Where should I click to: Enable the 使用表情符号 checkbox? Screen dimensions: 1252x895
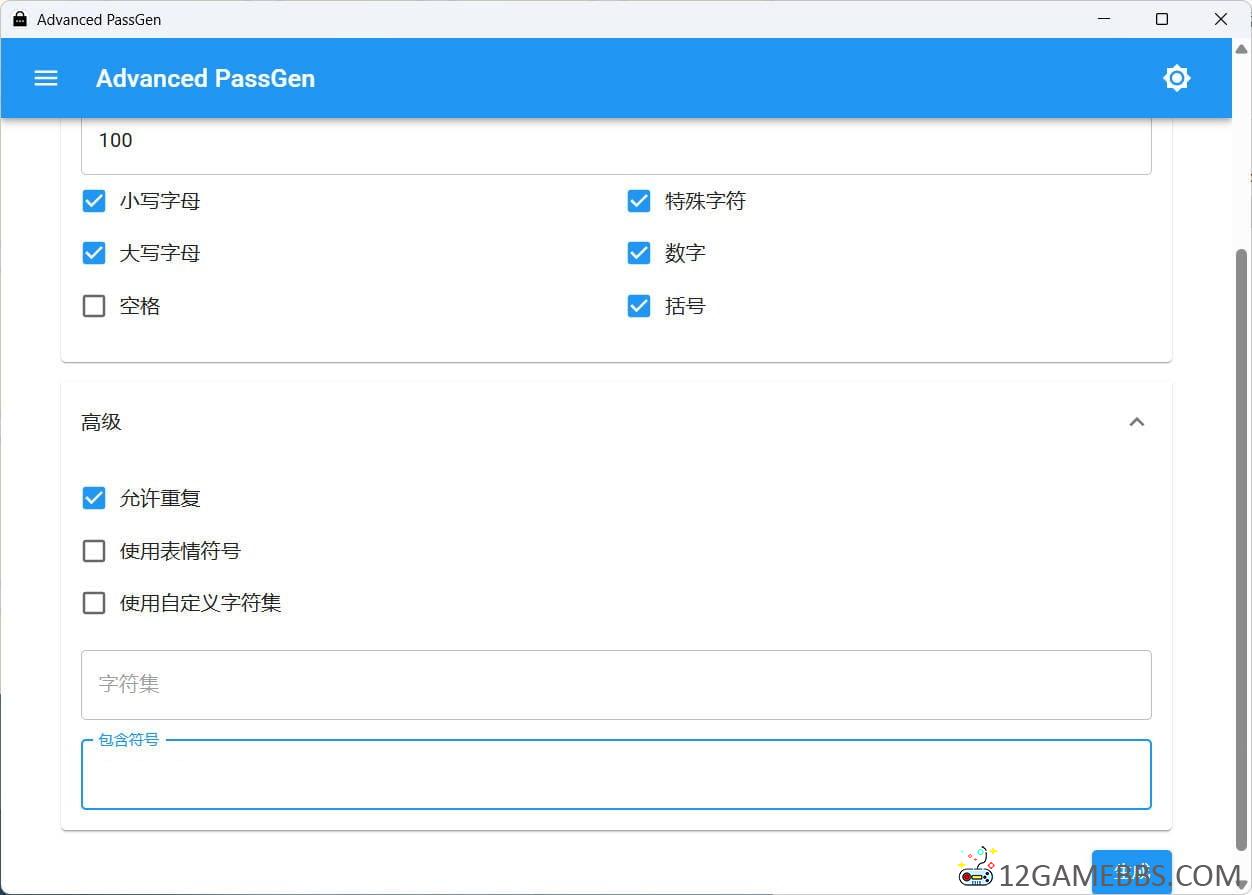pyautogui.click(x=94, y=551)
